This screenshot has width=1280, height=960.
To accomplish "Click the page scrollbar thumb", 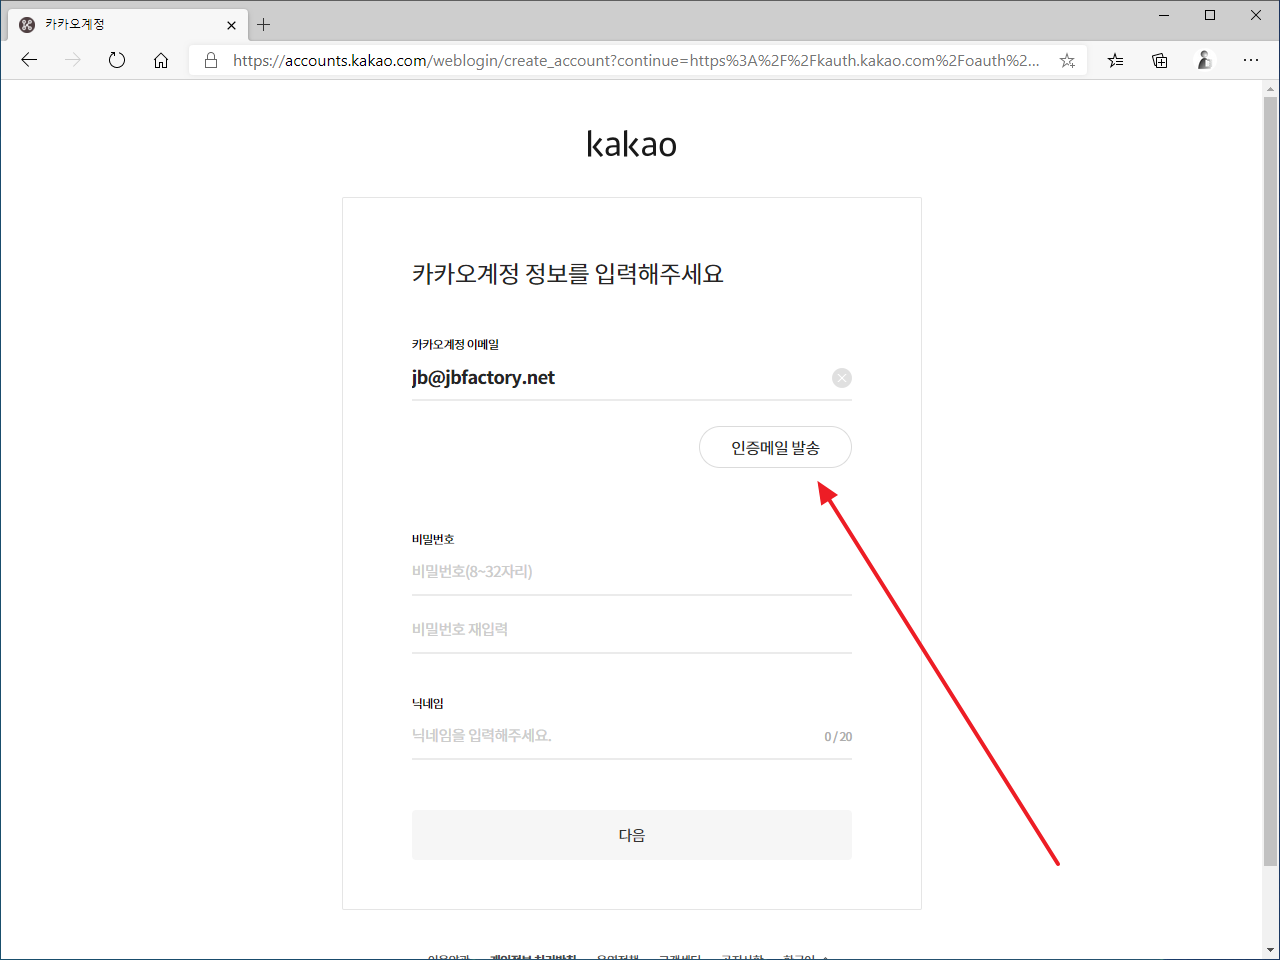I will 1270,480.
